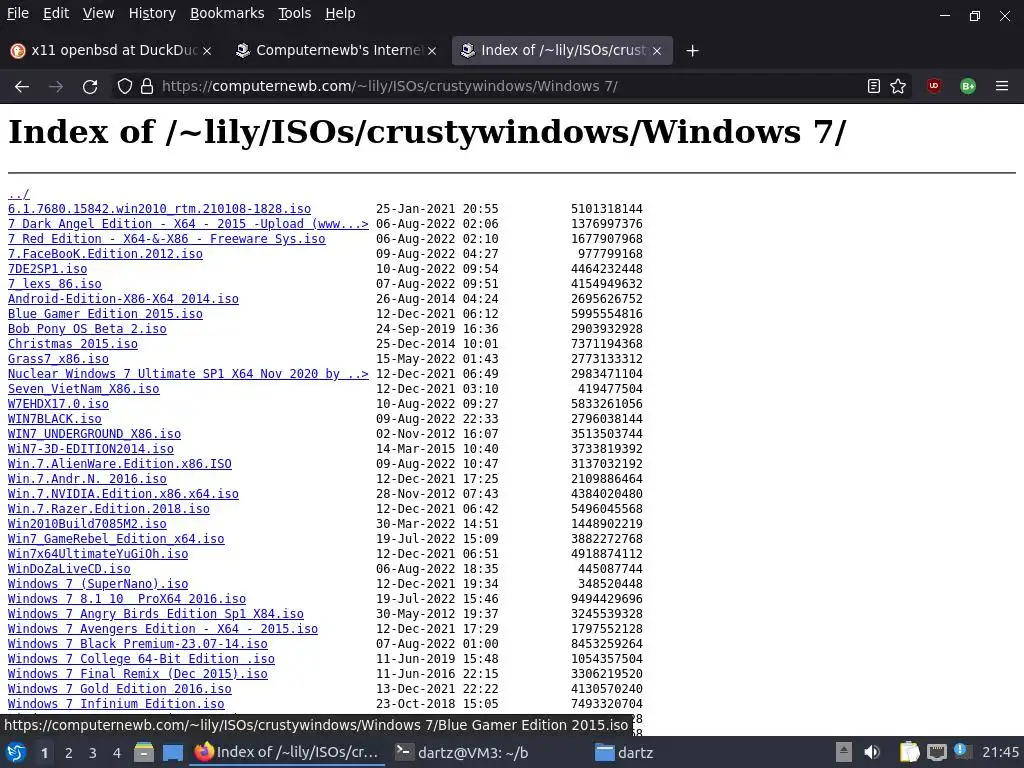Show site security padlock information

pos(147,86)
